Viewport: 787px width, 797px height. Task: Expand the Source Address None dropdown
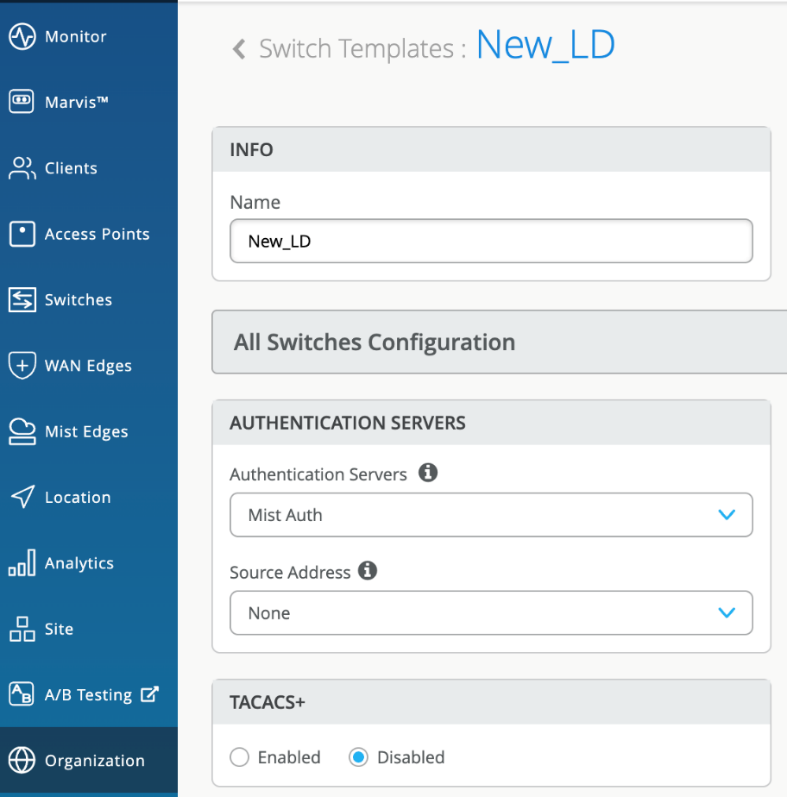(491, 612)
